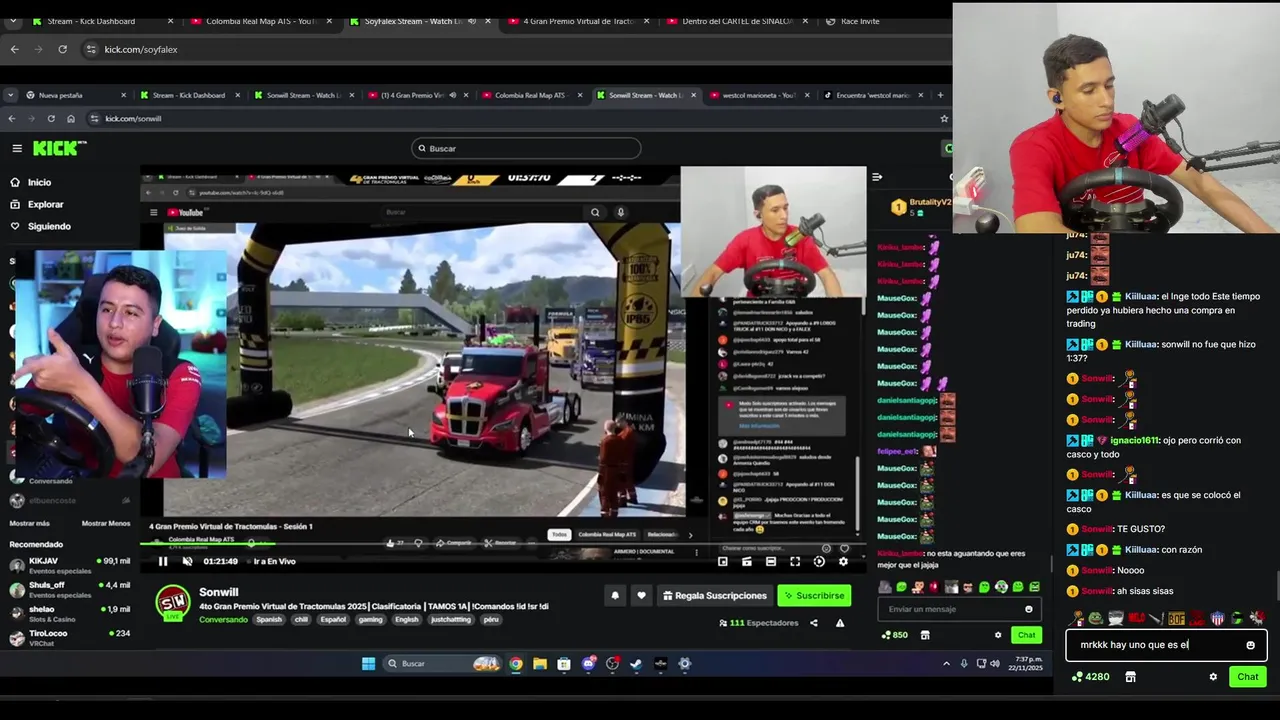Open a new tab with the plus button
The width and height of the screenshot is (1280, 720).
point(940,95)
